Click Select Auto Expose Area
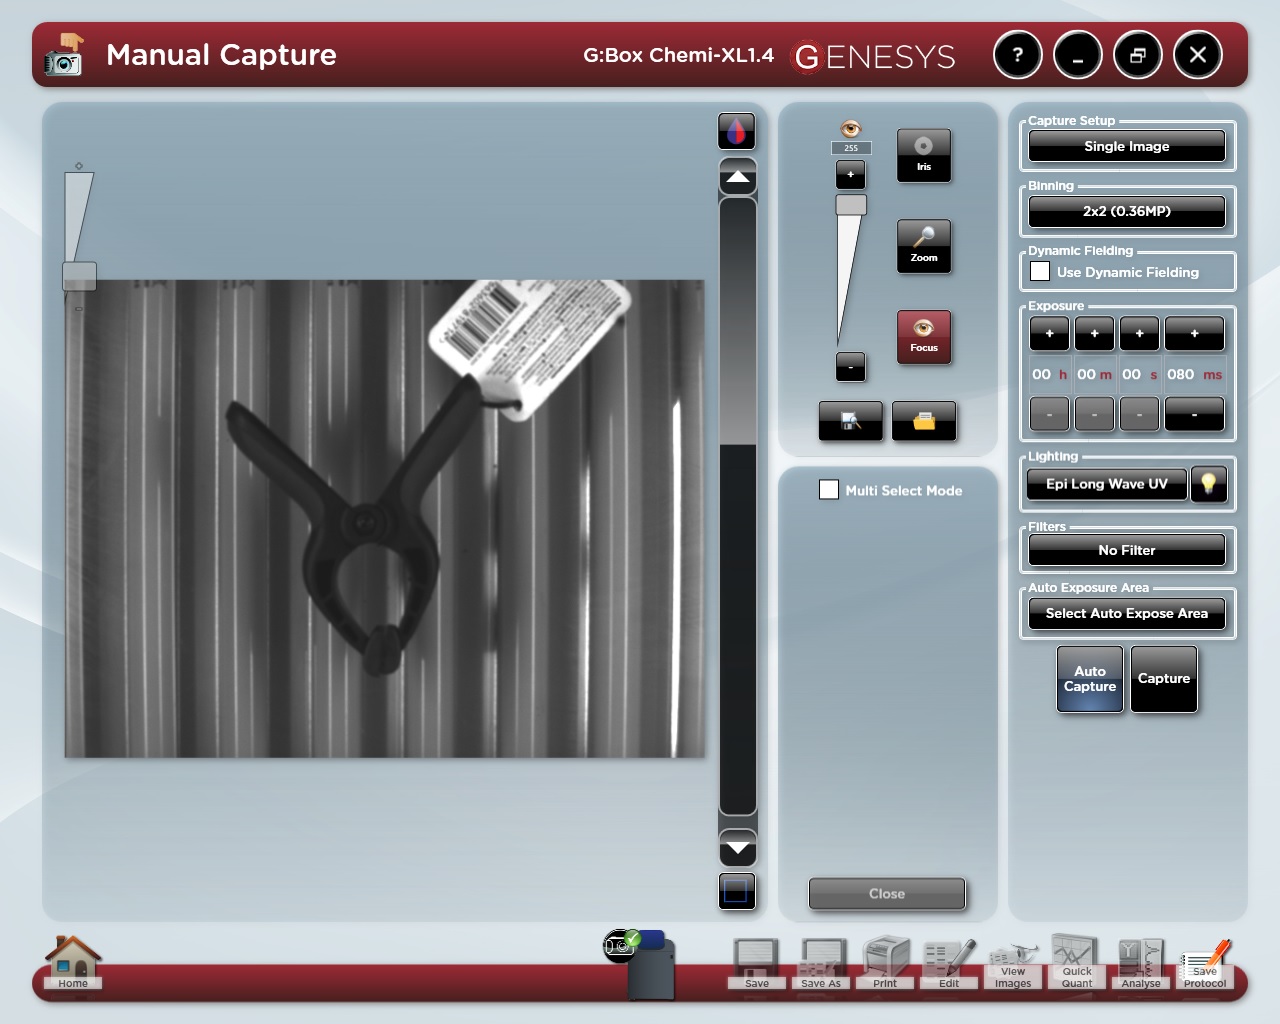This screenshot has height=1024, width=1280. [1127, 613]
